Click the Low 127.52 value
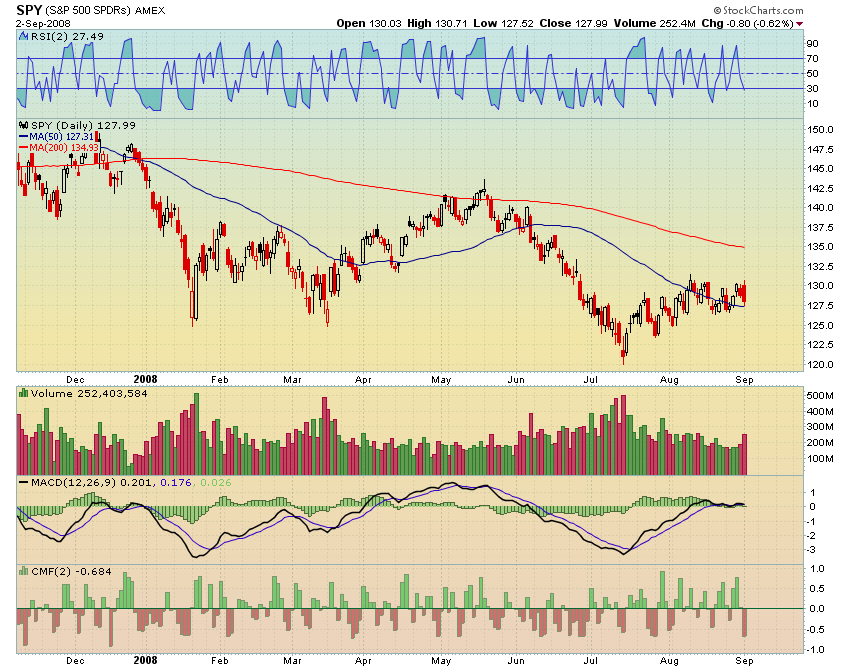This screenshot has height=668, width=850. point(504,23)
